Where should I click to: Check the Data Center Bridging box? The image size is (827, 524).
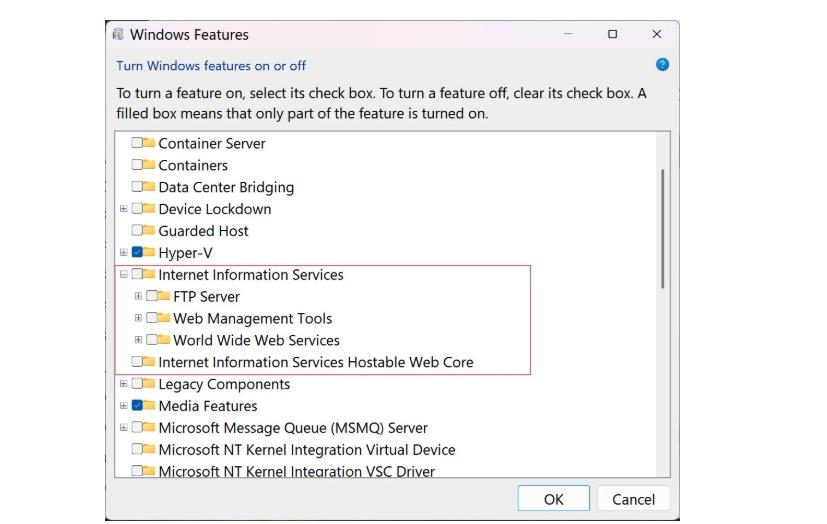pyautogui.click(x=137, y=187)
